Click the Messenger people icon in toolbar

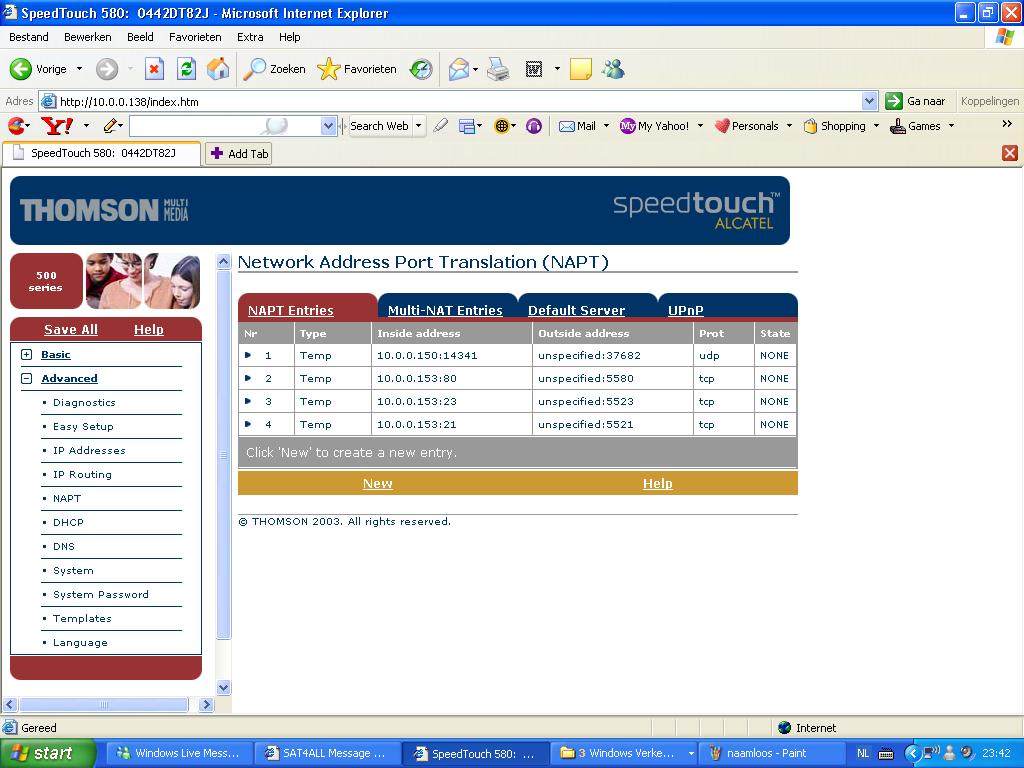tap(613, 69)
